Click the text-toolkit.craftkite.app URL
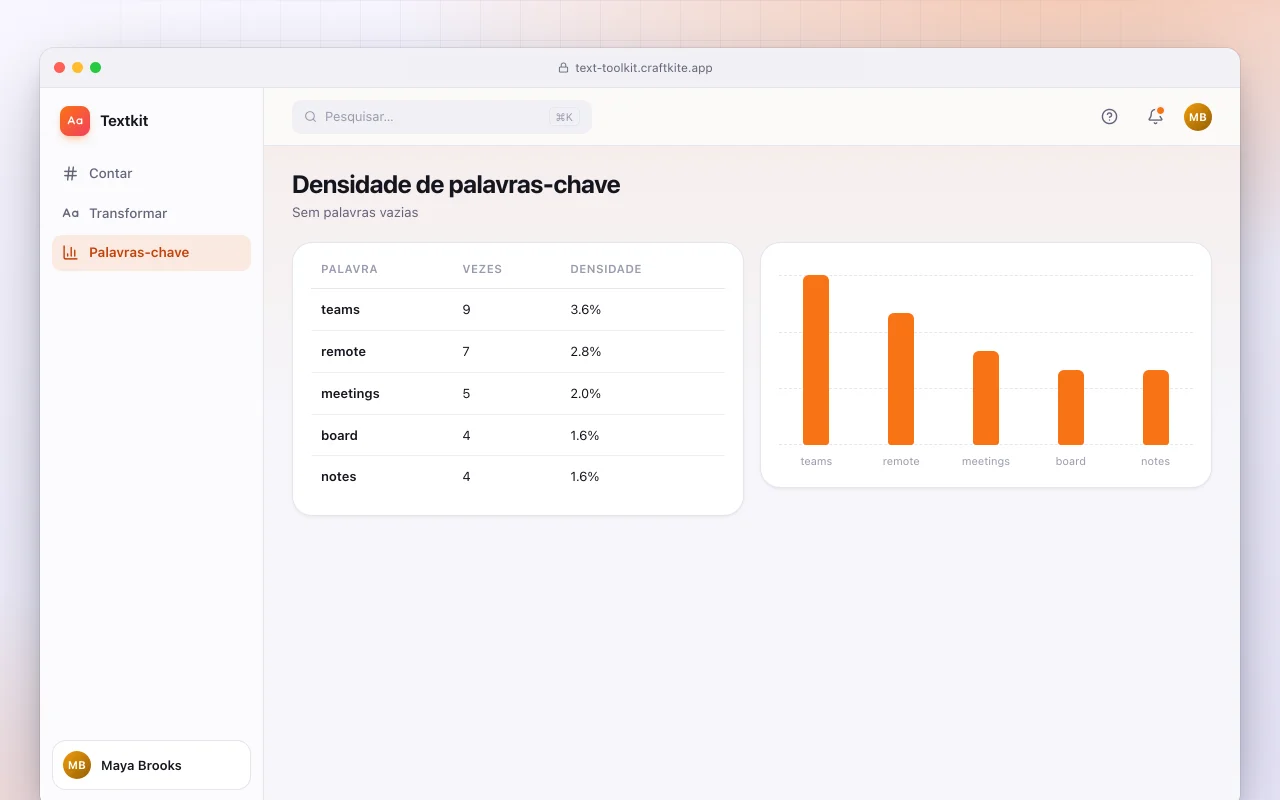This screenshot has height=800, width=1280. (x=644, y=68)
